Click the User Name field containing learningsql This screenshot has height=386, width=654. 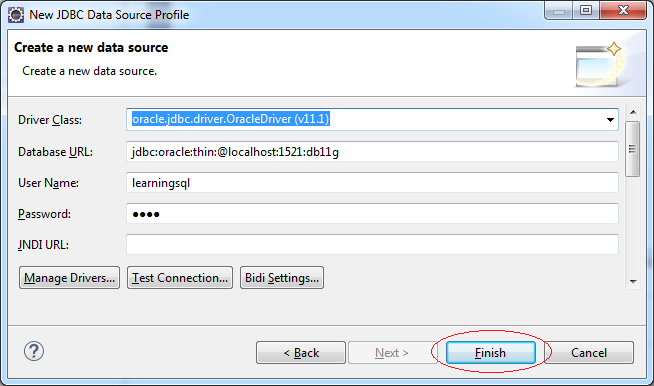372,183
